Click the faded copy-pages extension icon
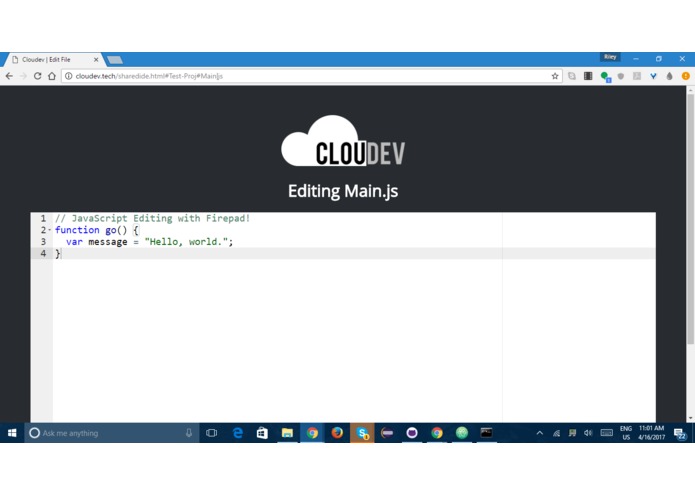Image resolution: width=695 pixels, height=494 pixels. 572,76
